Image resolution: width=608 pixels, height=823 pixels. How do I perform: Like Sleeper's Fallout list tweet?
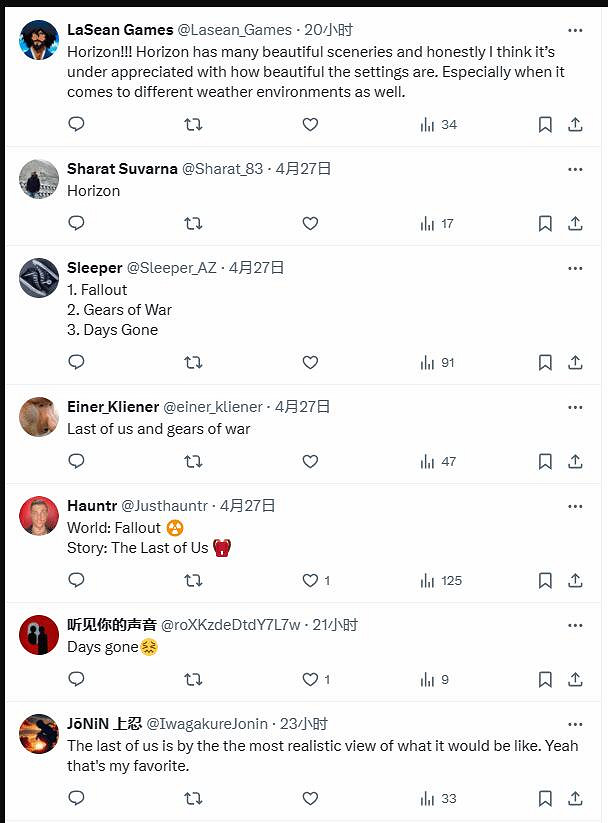tap(310, 362)
